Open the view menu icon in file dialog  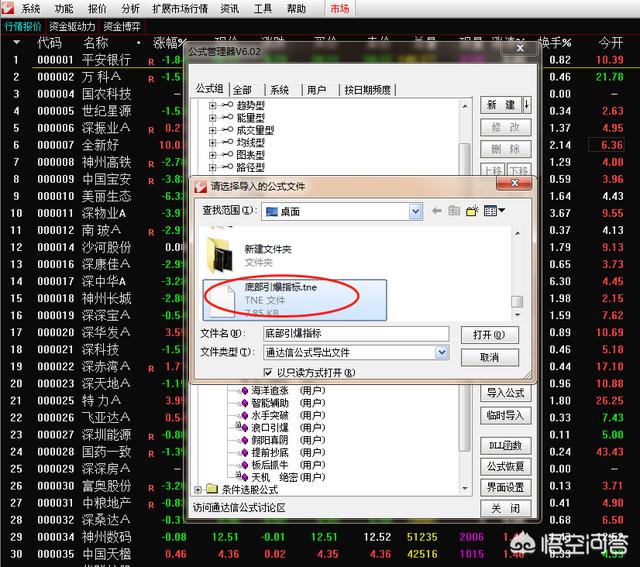coord(493,211)
